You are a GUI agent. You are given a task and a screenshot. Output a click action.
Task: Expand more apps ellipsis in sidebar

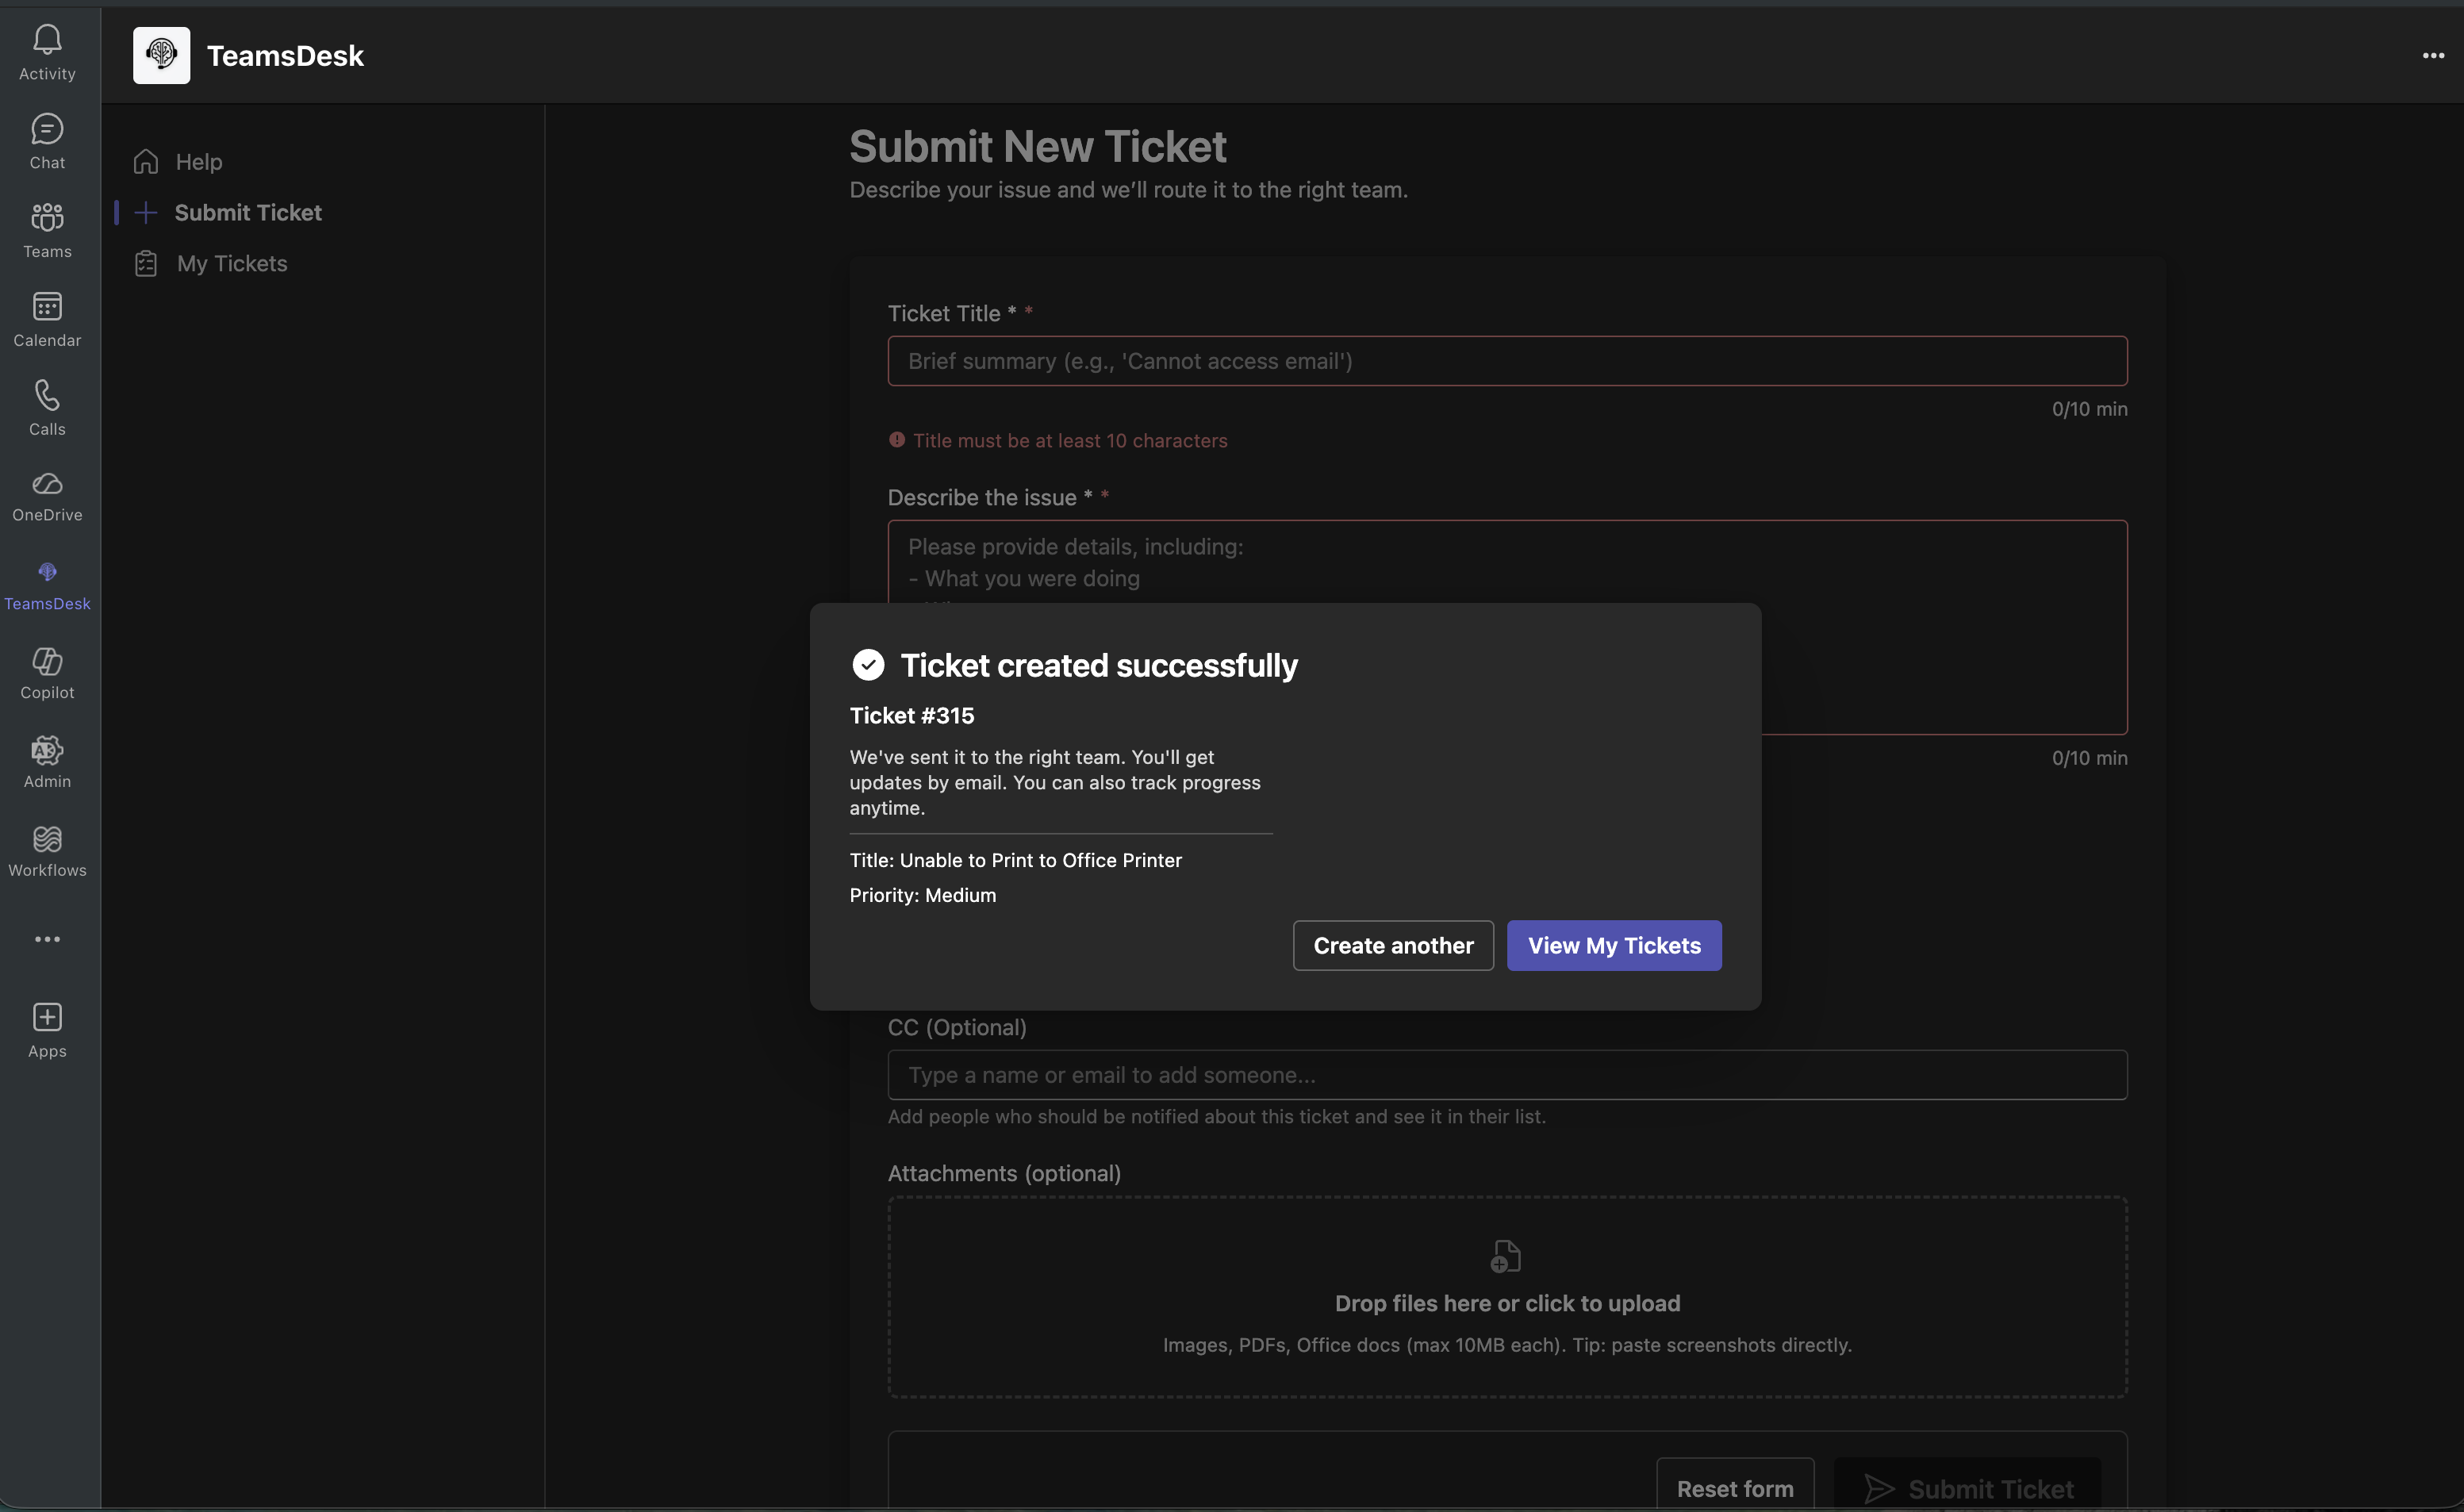47,939
